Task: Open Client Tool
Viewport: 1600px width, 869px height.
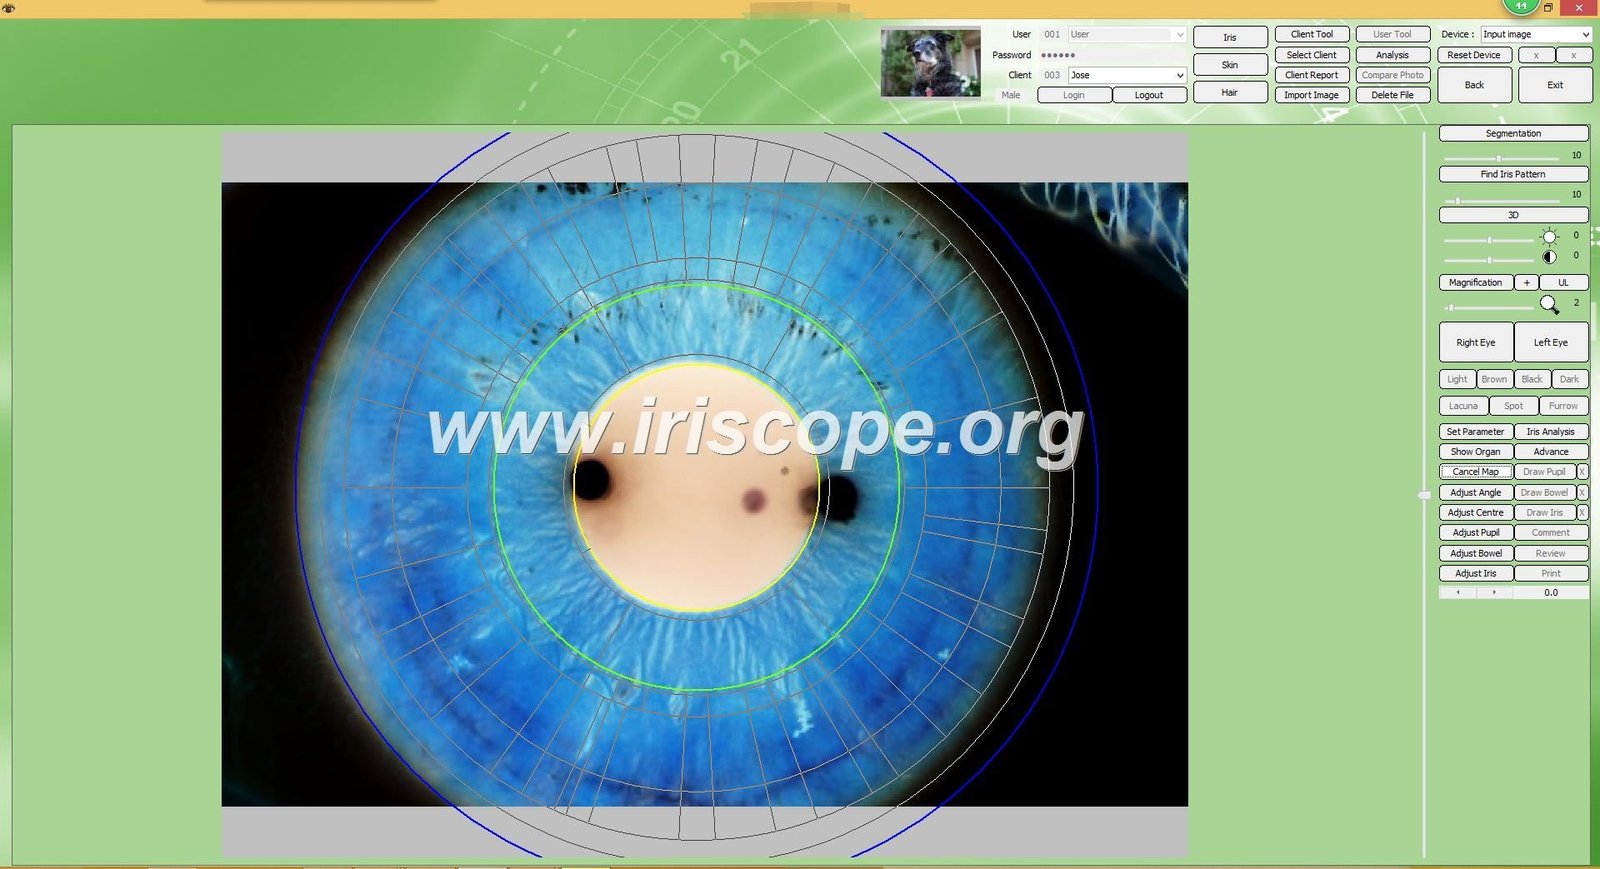Action: (1312, 35)
